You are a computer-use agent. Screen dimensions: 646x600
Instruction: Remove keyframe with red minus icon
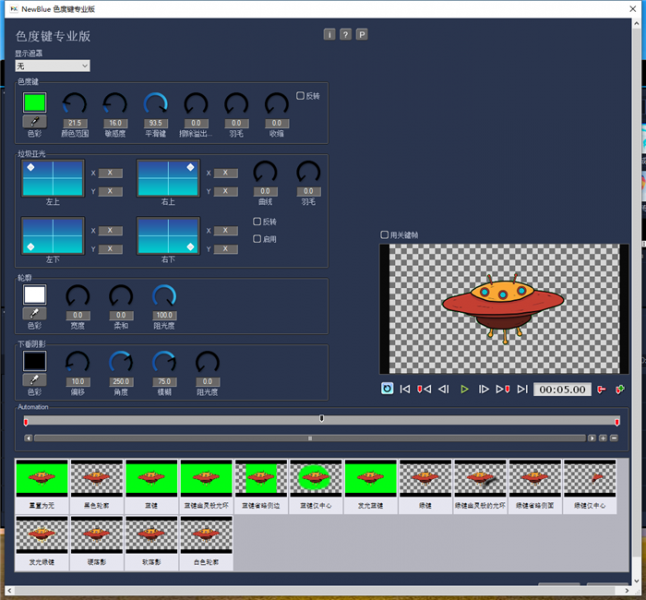coord(602,389)
